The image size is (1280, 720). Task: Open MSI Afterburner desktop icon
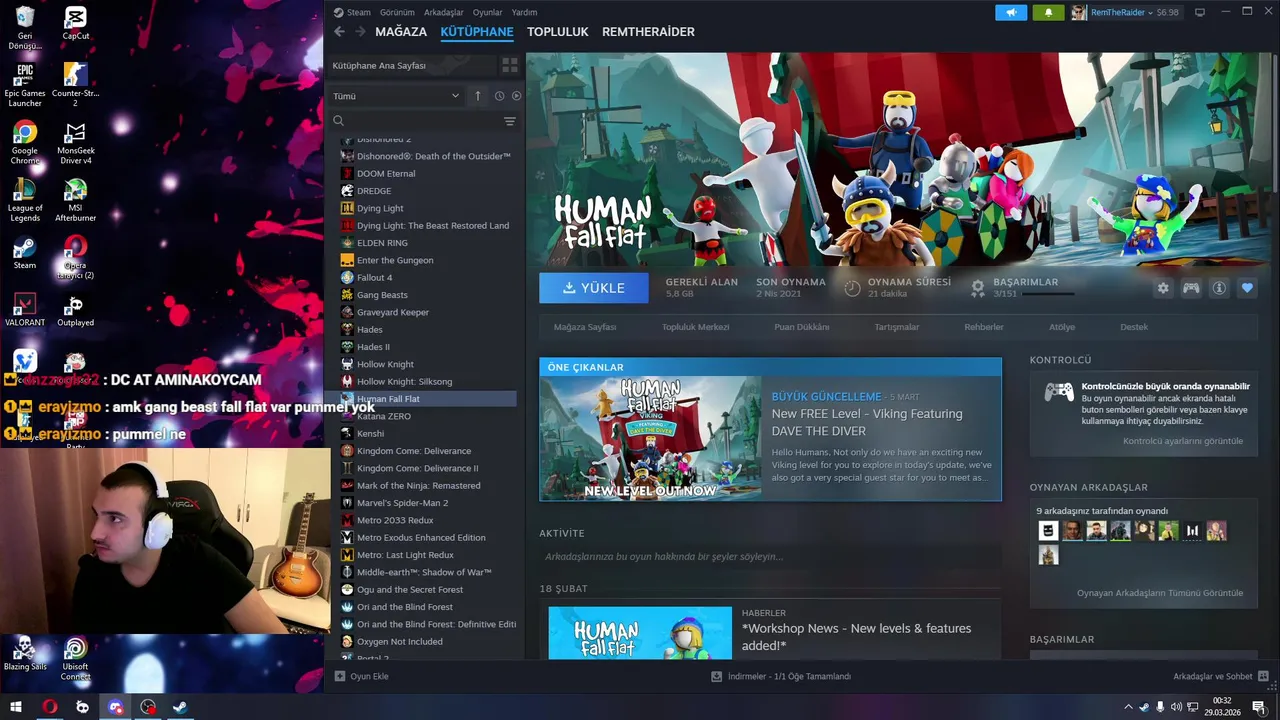pyautogui.click(x=75, y=200)
